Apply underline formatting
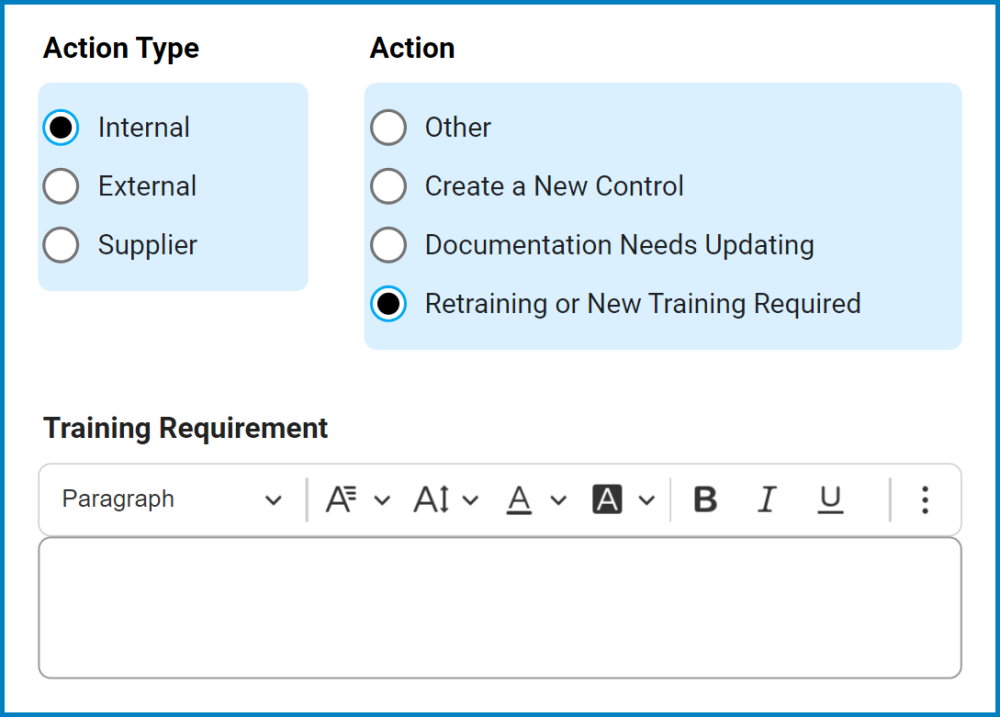 click(x=829, y=499)
